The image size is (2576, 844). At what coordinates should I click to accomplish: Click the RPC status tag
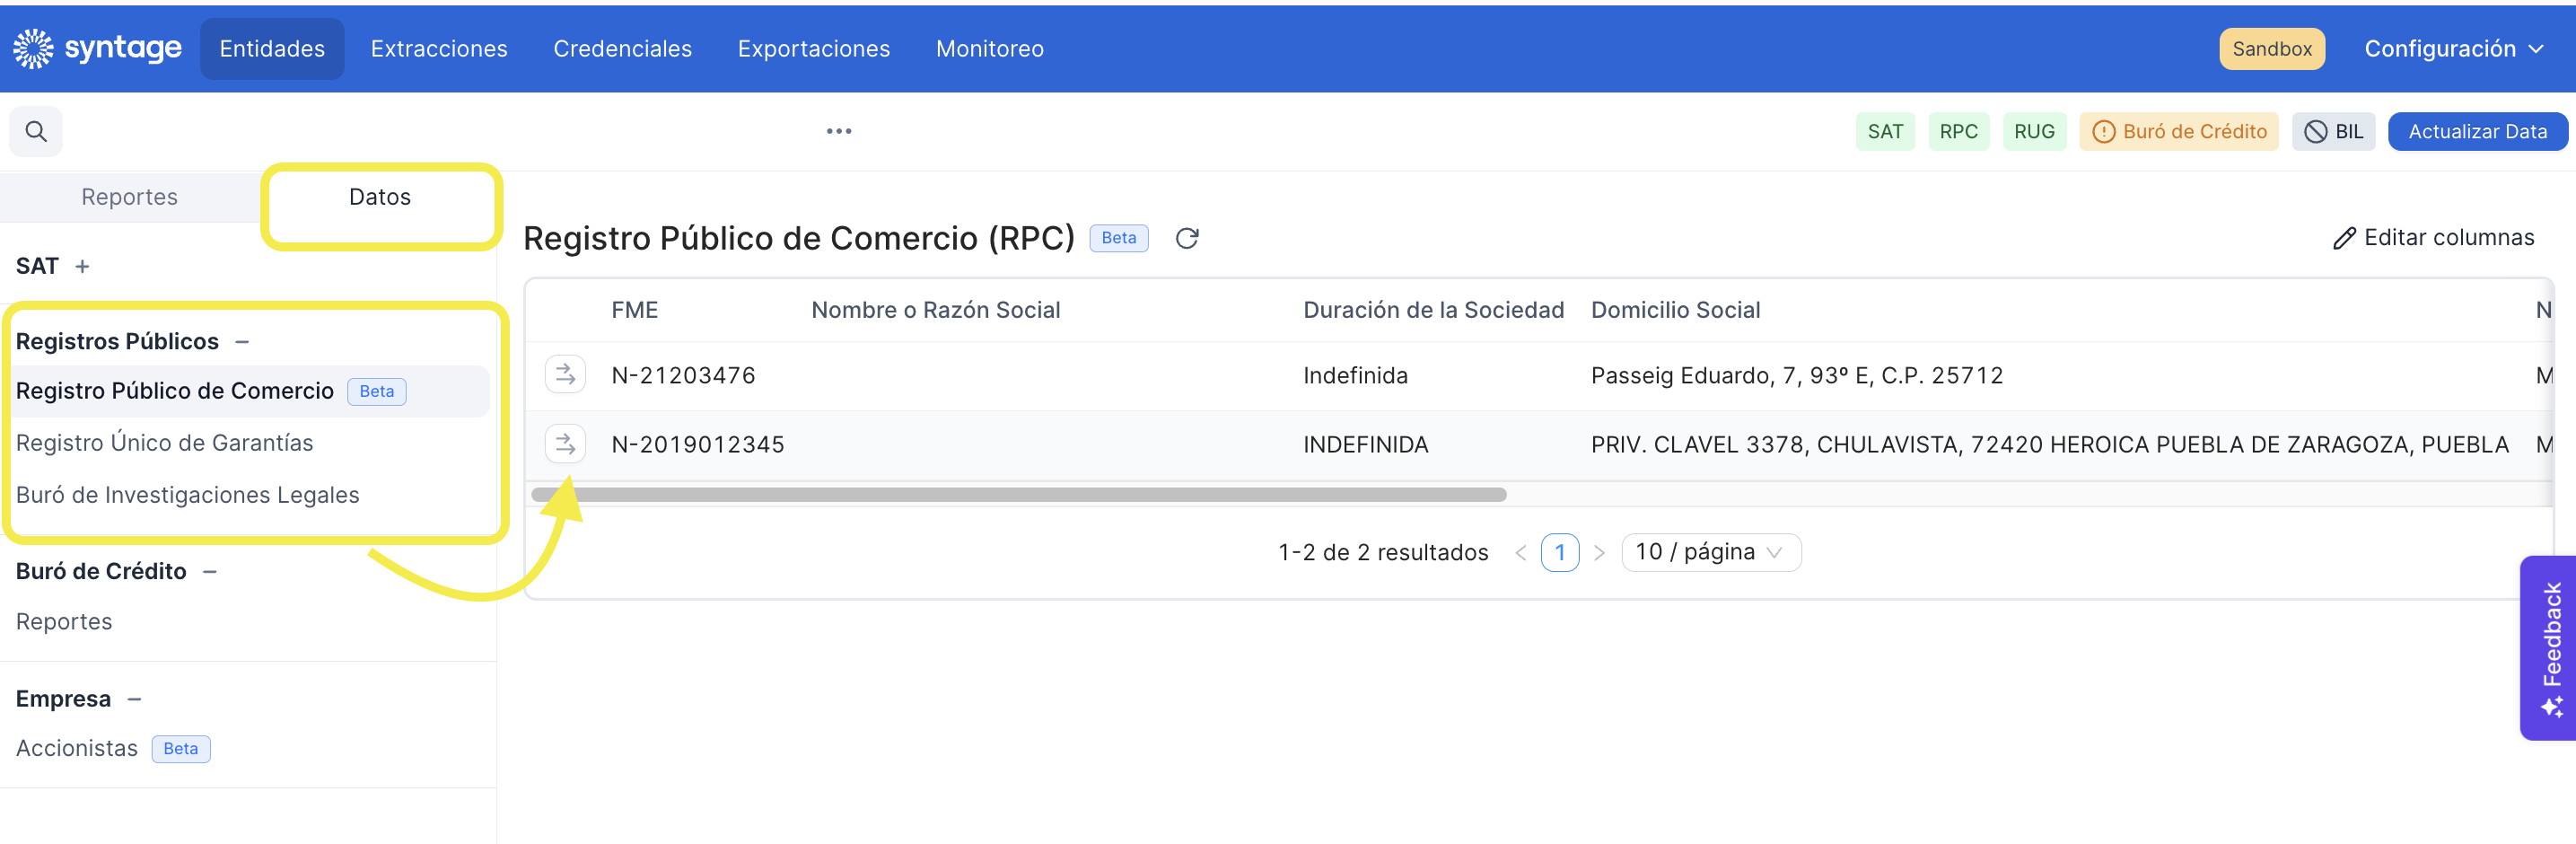(1958, 132)
